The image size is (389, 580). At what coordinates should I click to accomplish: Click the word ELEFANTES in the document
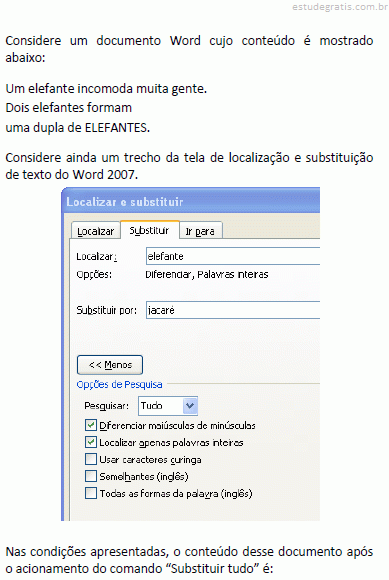pos(116,128)
